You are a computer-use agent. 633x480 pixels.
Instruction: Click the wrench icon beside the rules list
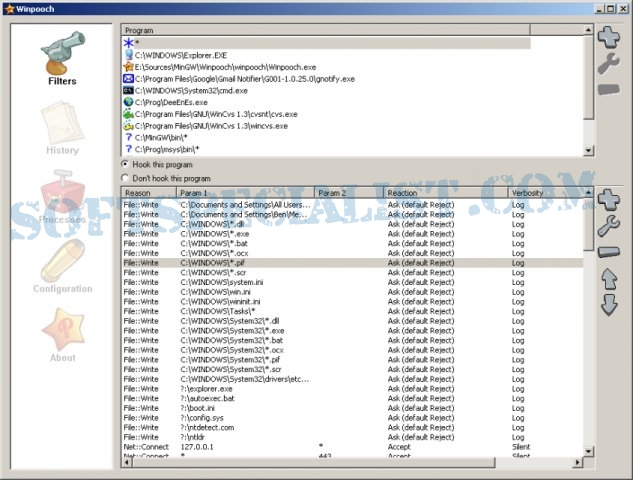609,226
